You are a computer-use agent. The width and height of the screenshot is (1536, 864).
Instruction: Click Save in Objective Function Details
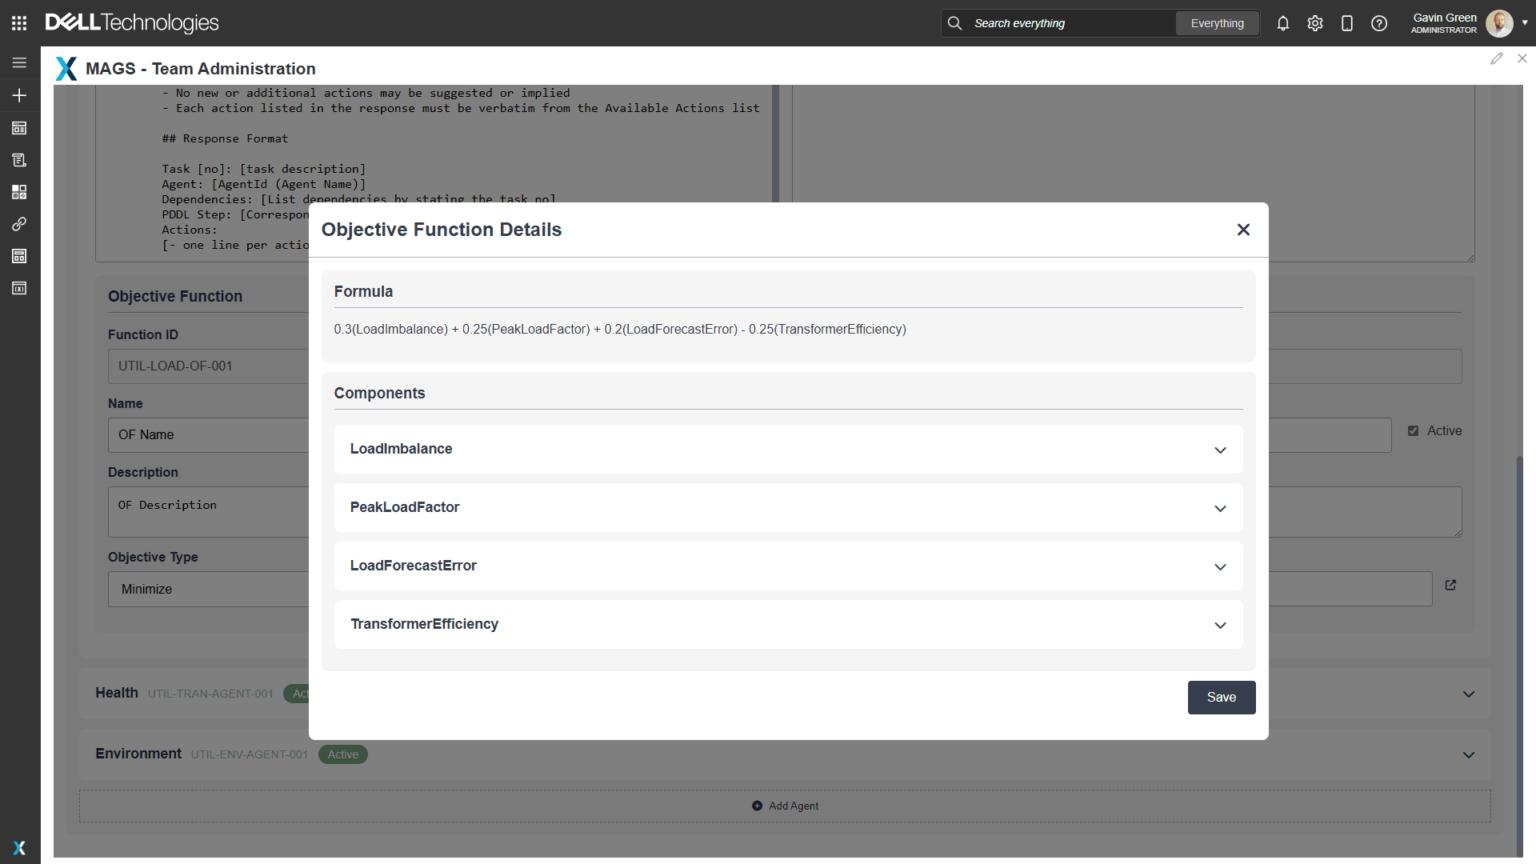1221,697
